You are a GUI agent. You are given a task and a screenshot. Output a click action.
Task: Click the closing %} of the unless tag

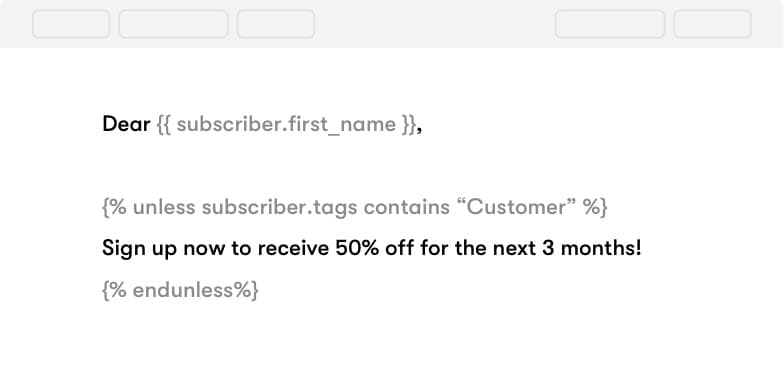coord(595,207)
